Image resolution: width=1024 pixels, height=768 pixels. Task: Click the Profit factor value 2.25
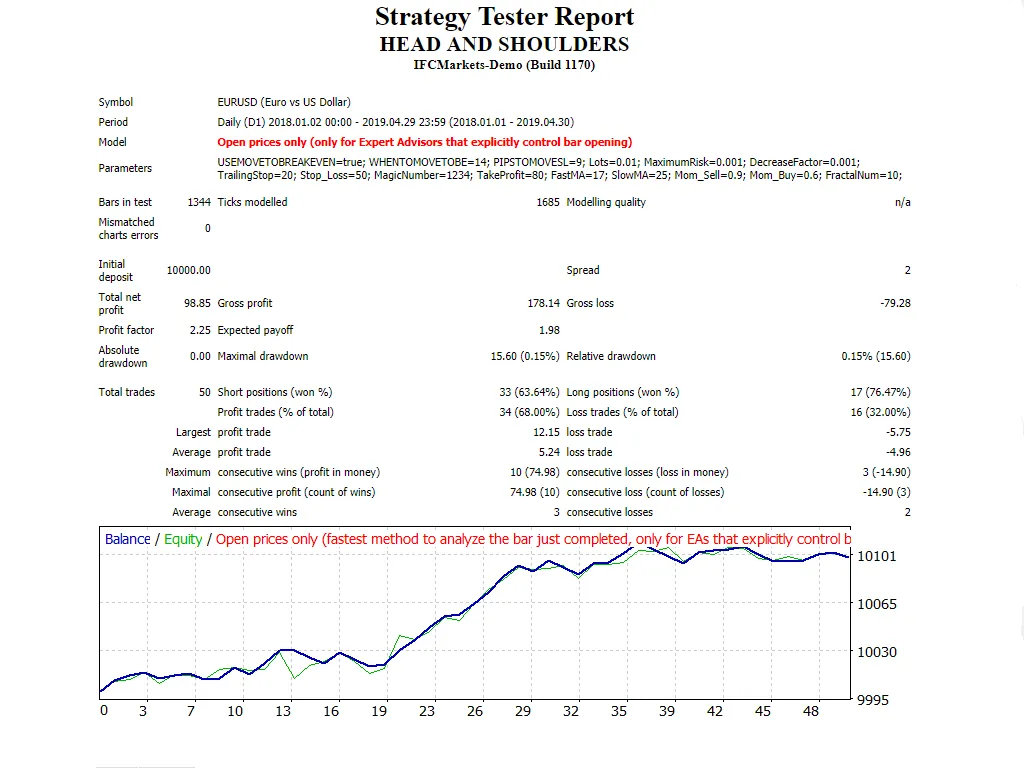(199, 330)
